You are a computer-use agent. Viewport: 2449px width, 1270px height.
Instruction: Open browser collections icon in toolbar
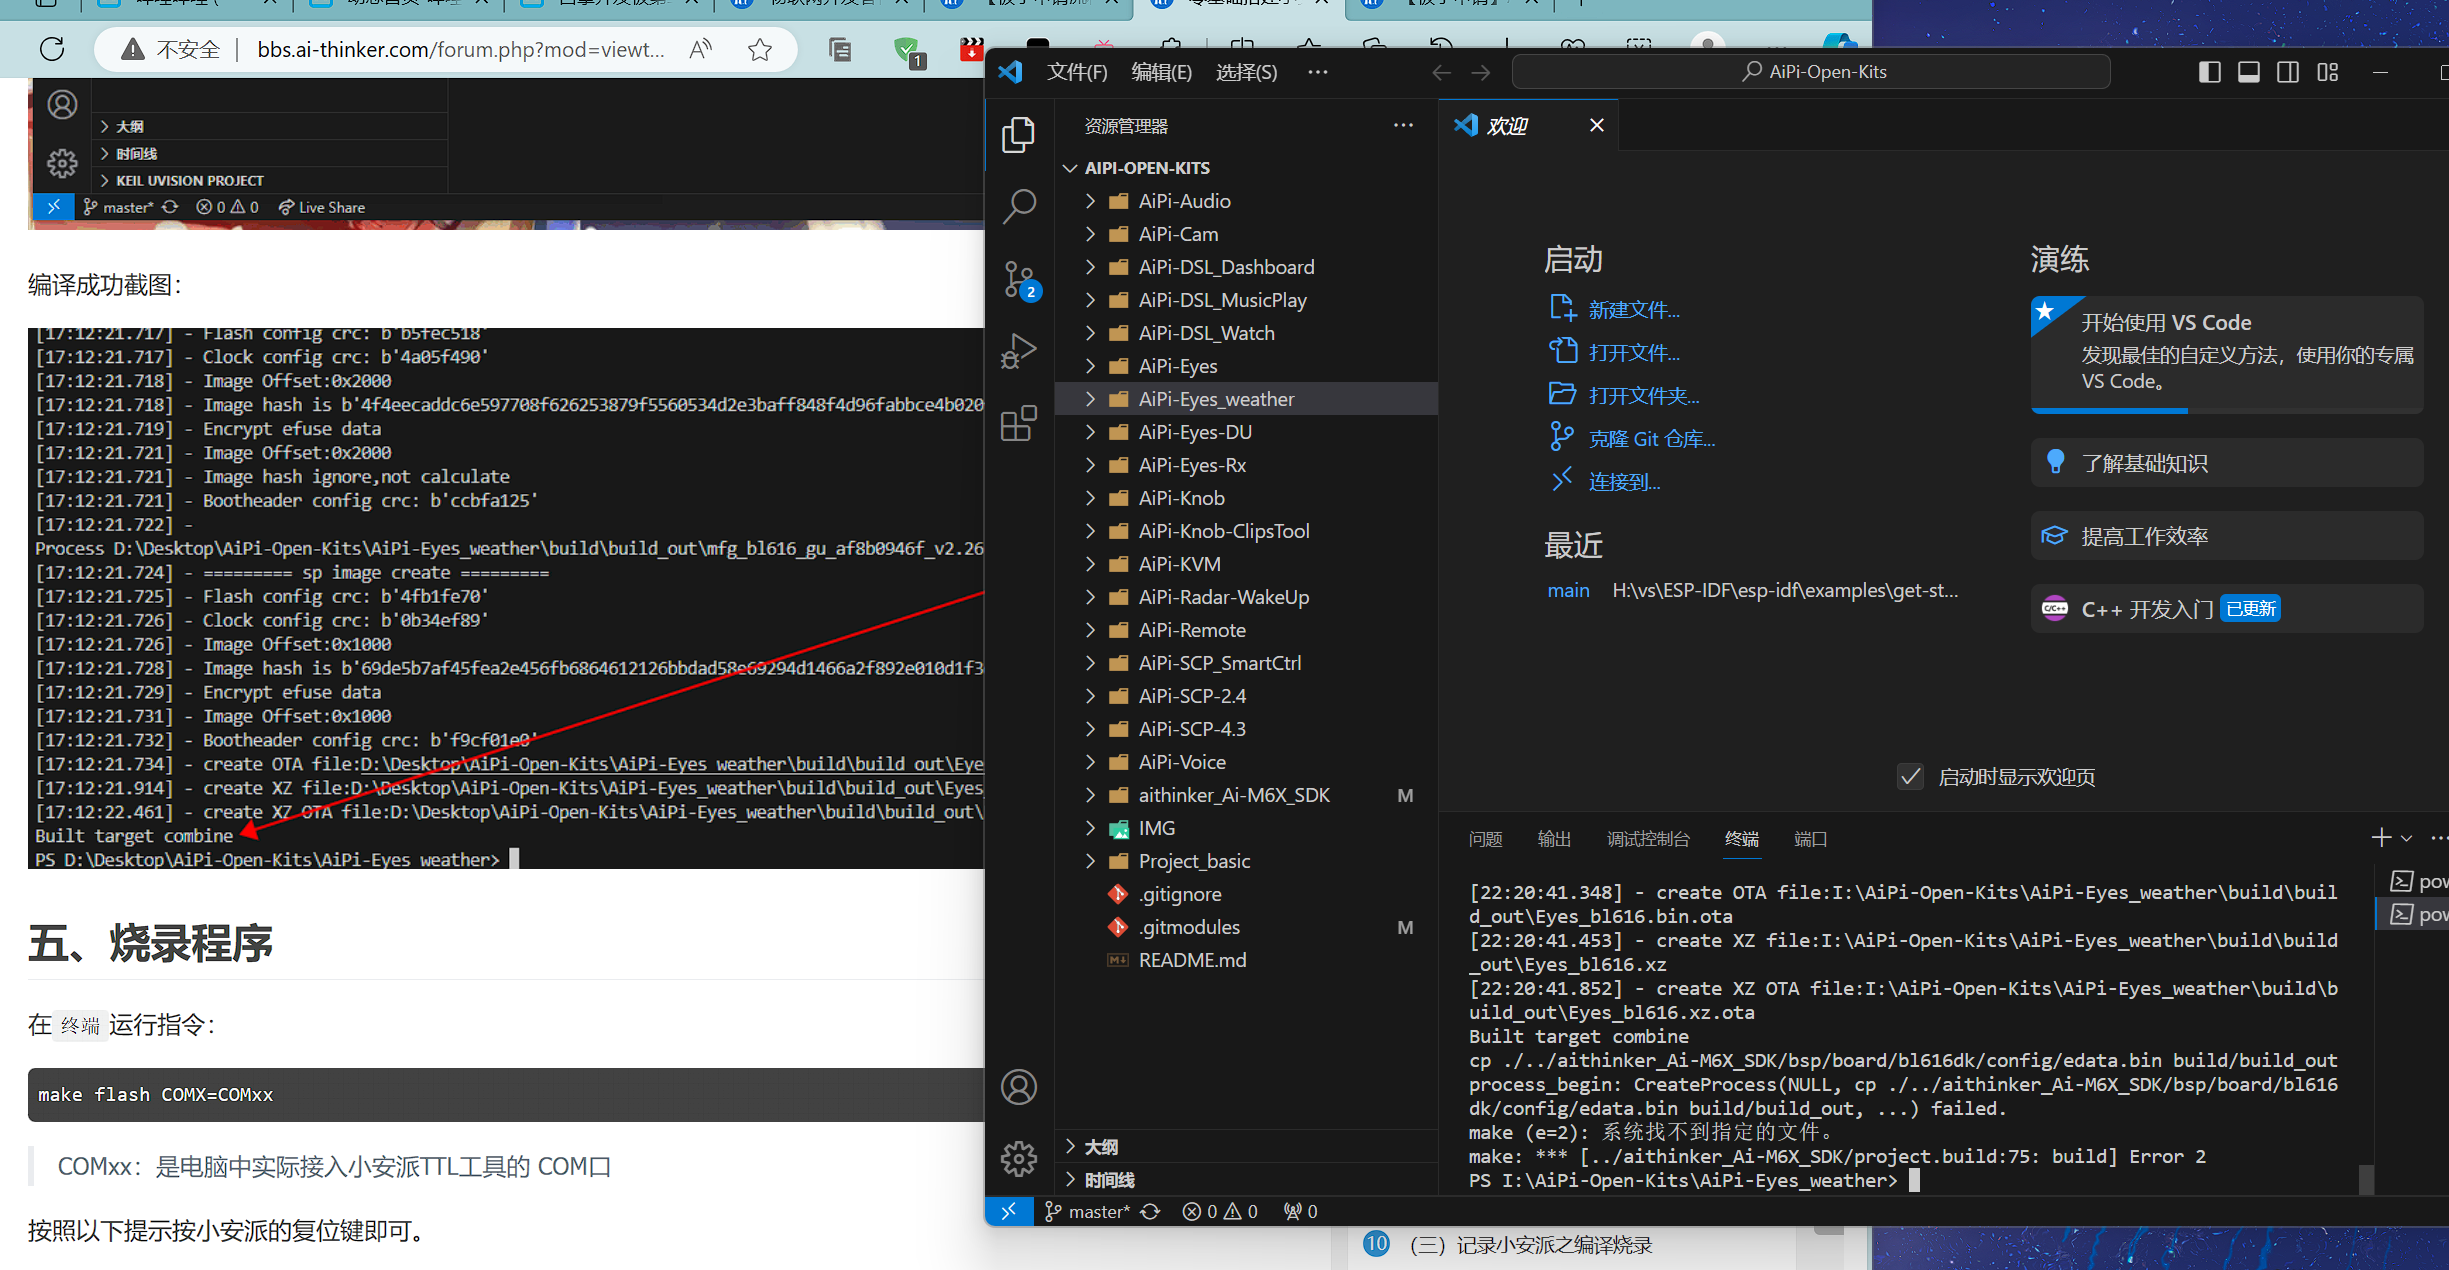point(840,49)
